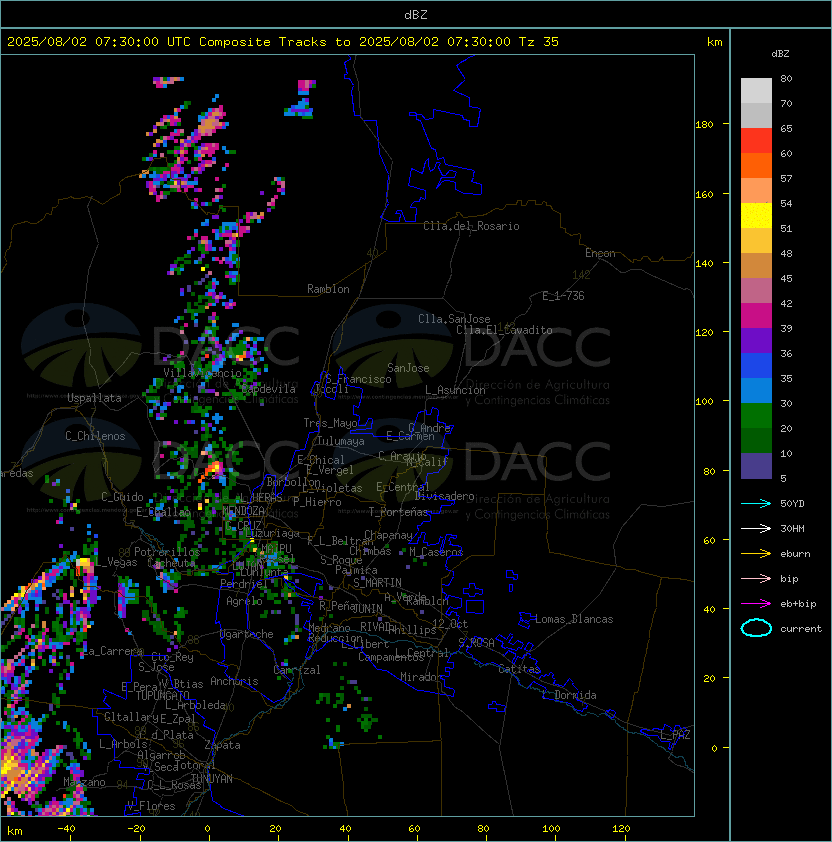Click the '180' km mark on right axis
The height and width of the screenshot is (842, 832).
pos(704,125)
